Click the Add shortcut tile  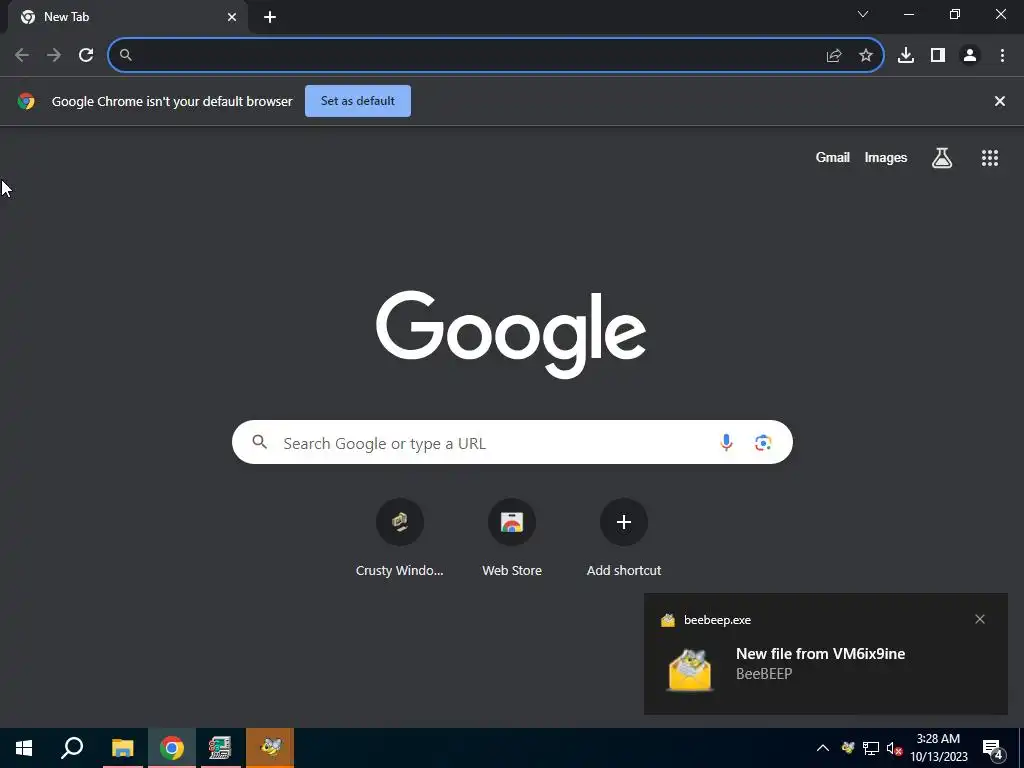(624, 537)
